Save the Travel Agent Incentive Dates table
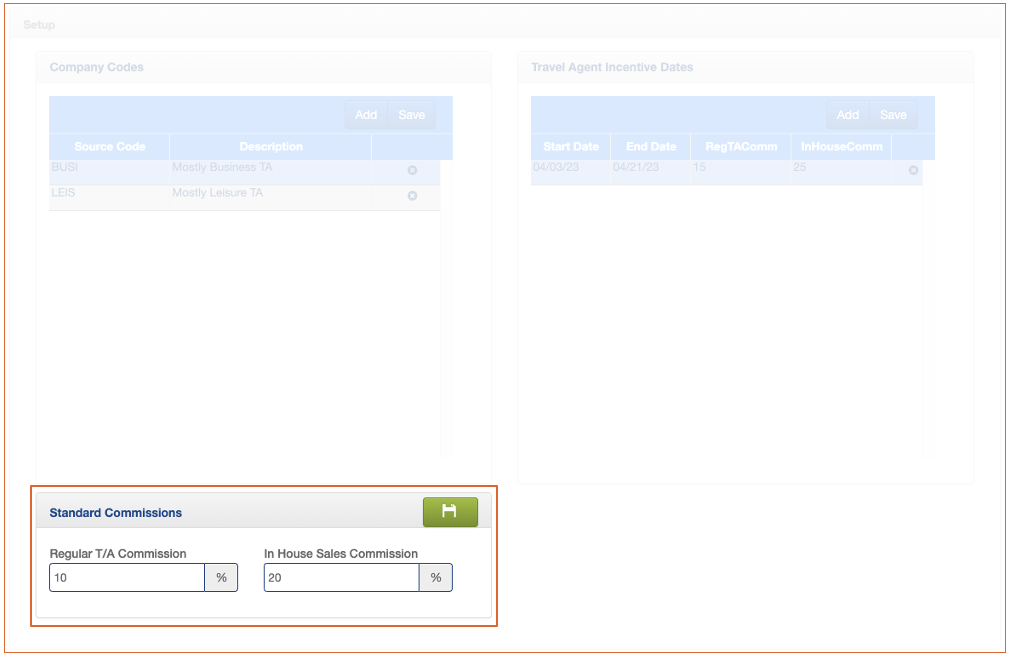 point(893,115)
